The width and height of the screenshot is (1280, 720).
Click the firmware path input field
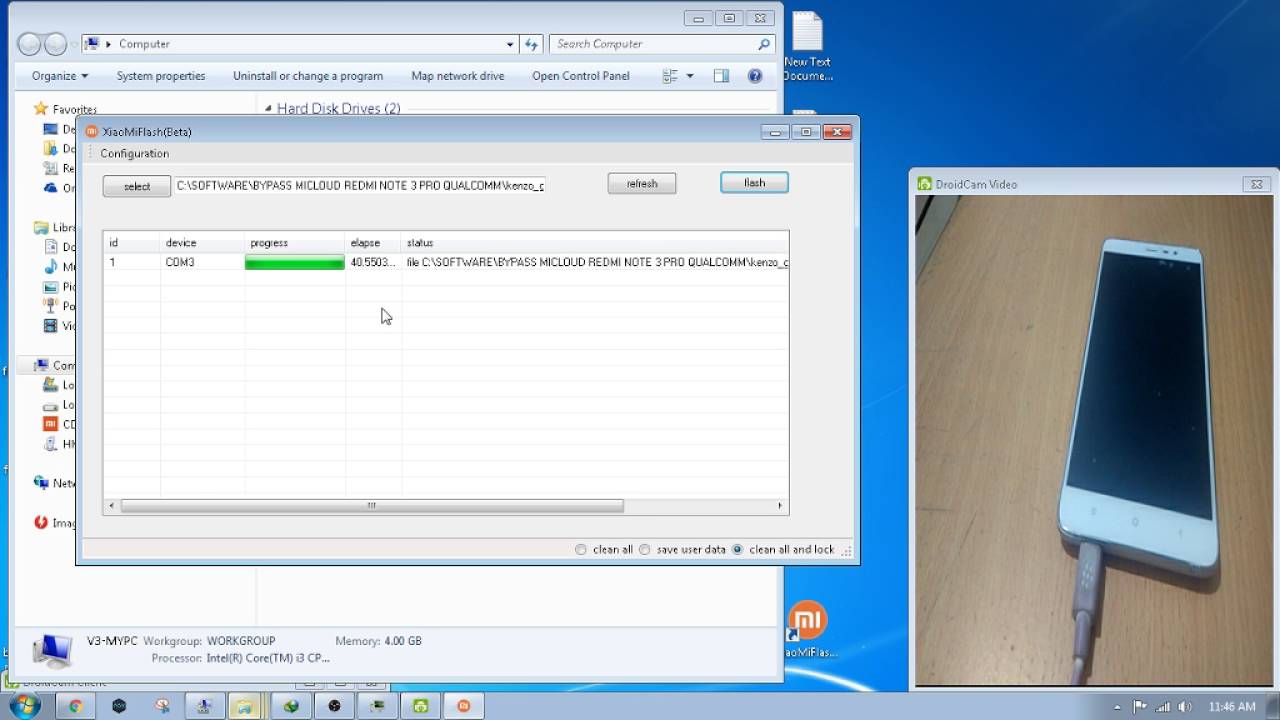[360, 185]
